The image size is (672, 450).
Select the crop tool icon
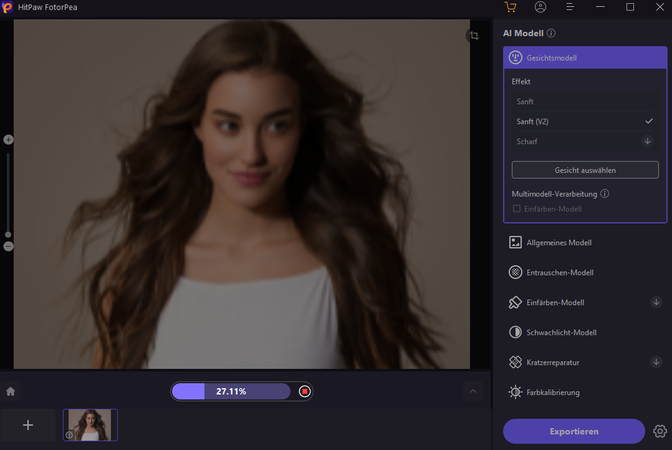coord(474,36)
